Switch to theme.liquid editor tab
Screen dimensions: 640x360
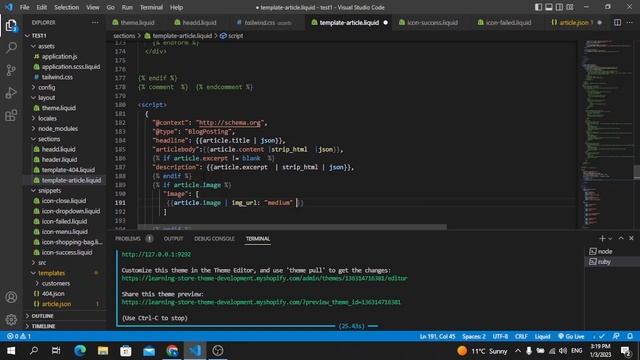click(133, 22)
